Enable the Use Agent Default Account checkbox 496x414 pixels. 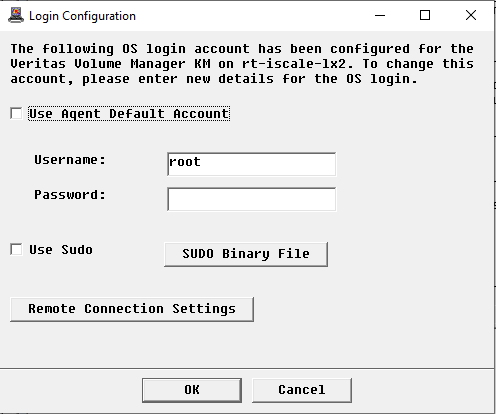pos(16,113)
